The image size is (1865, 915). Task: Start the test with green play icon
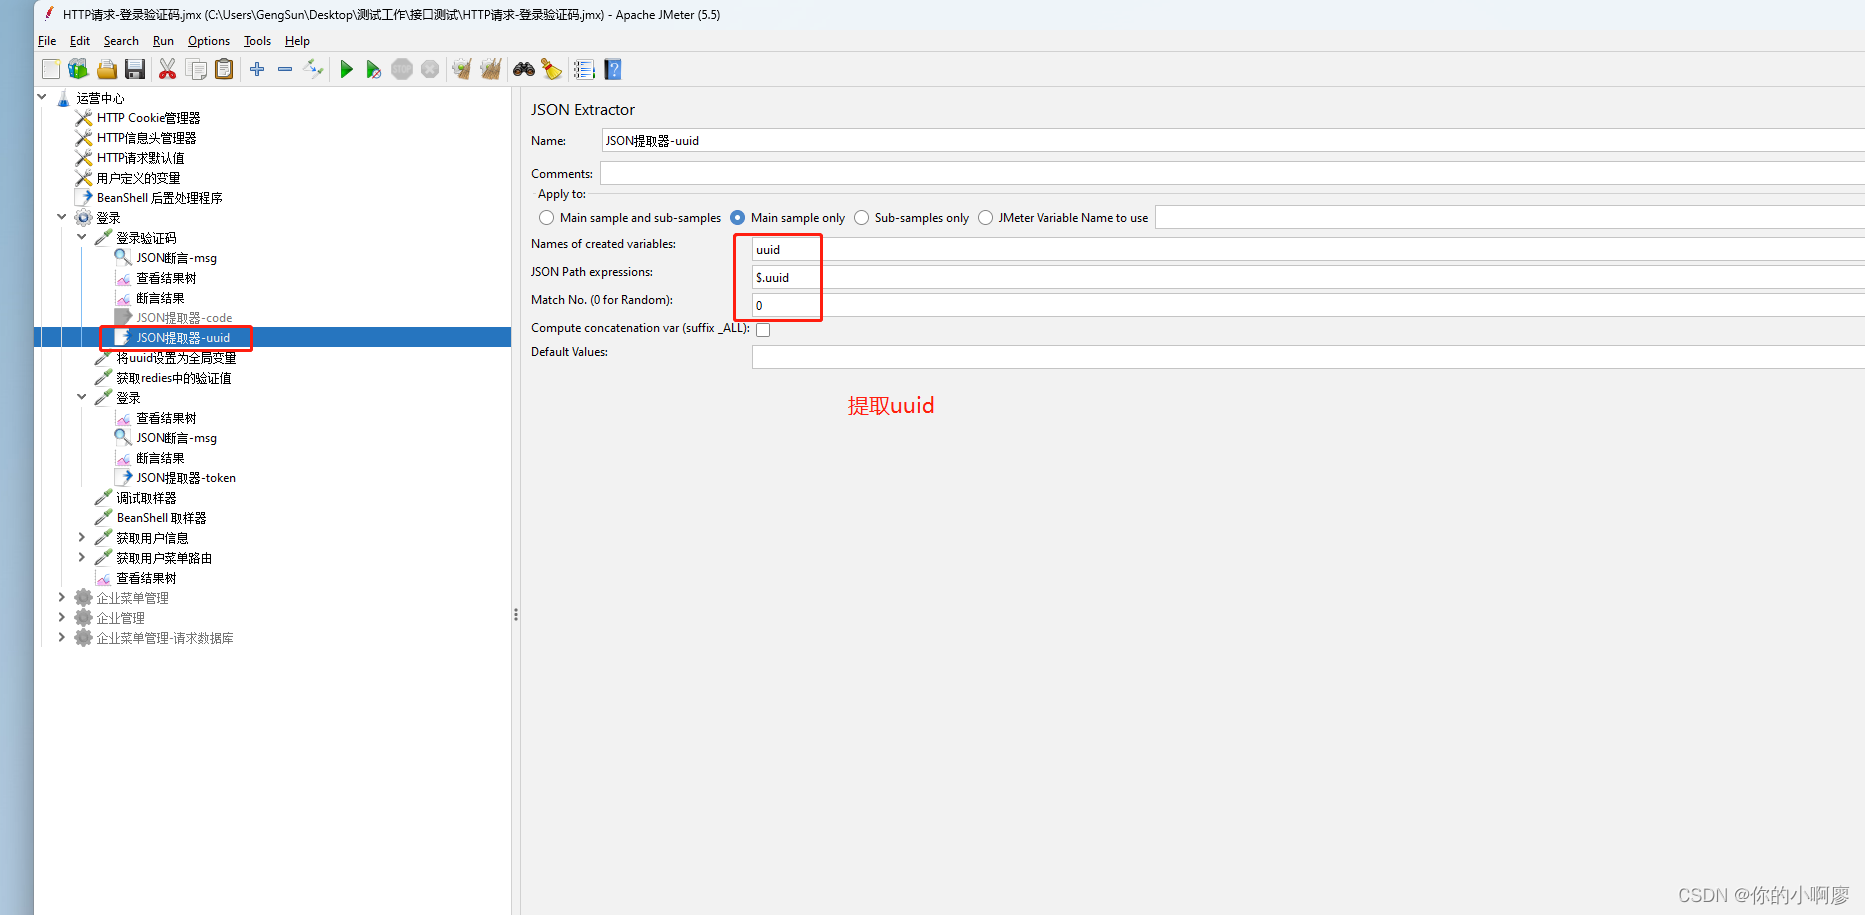(x=346, y=69)
